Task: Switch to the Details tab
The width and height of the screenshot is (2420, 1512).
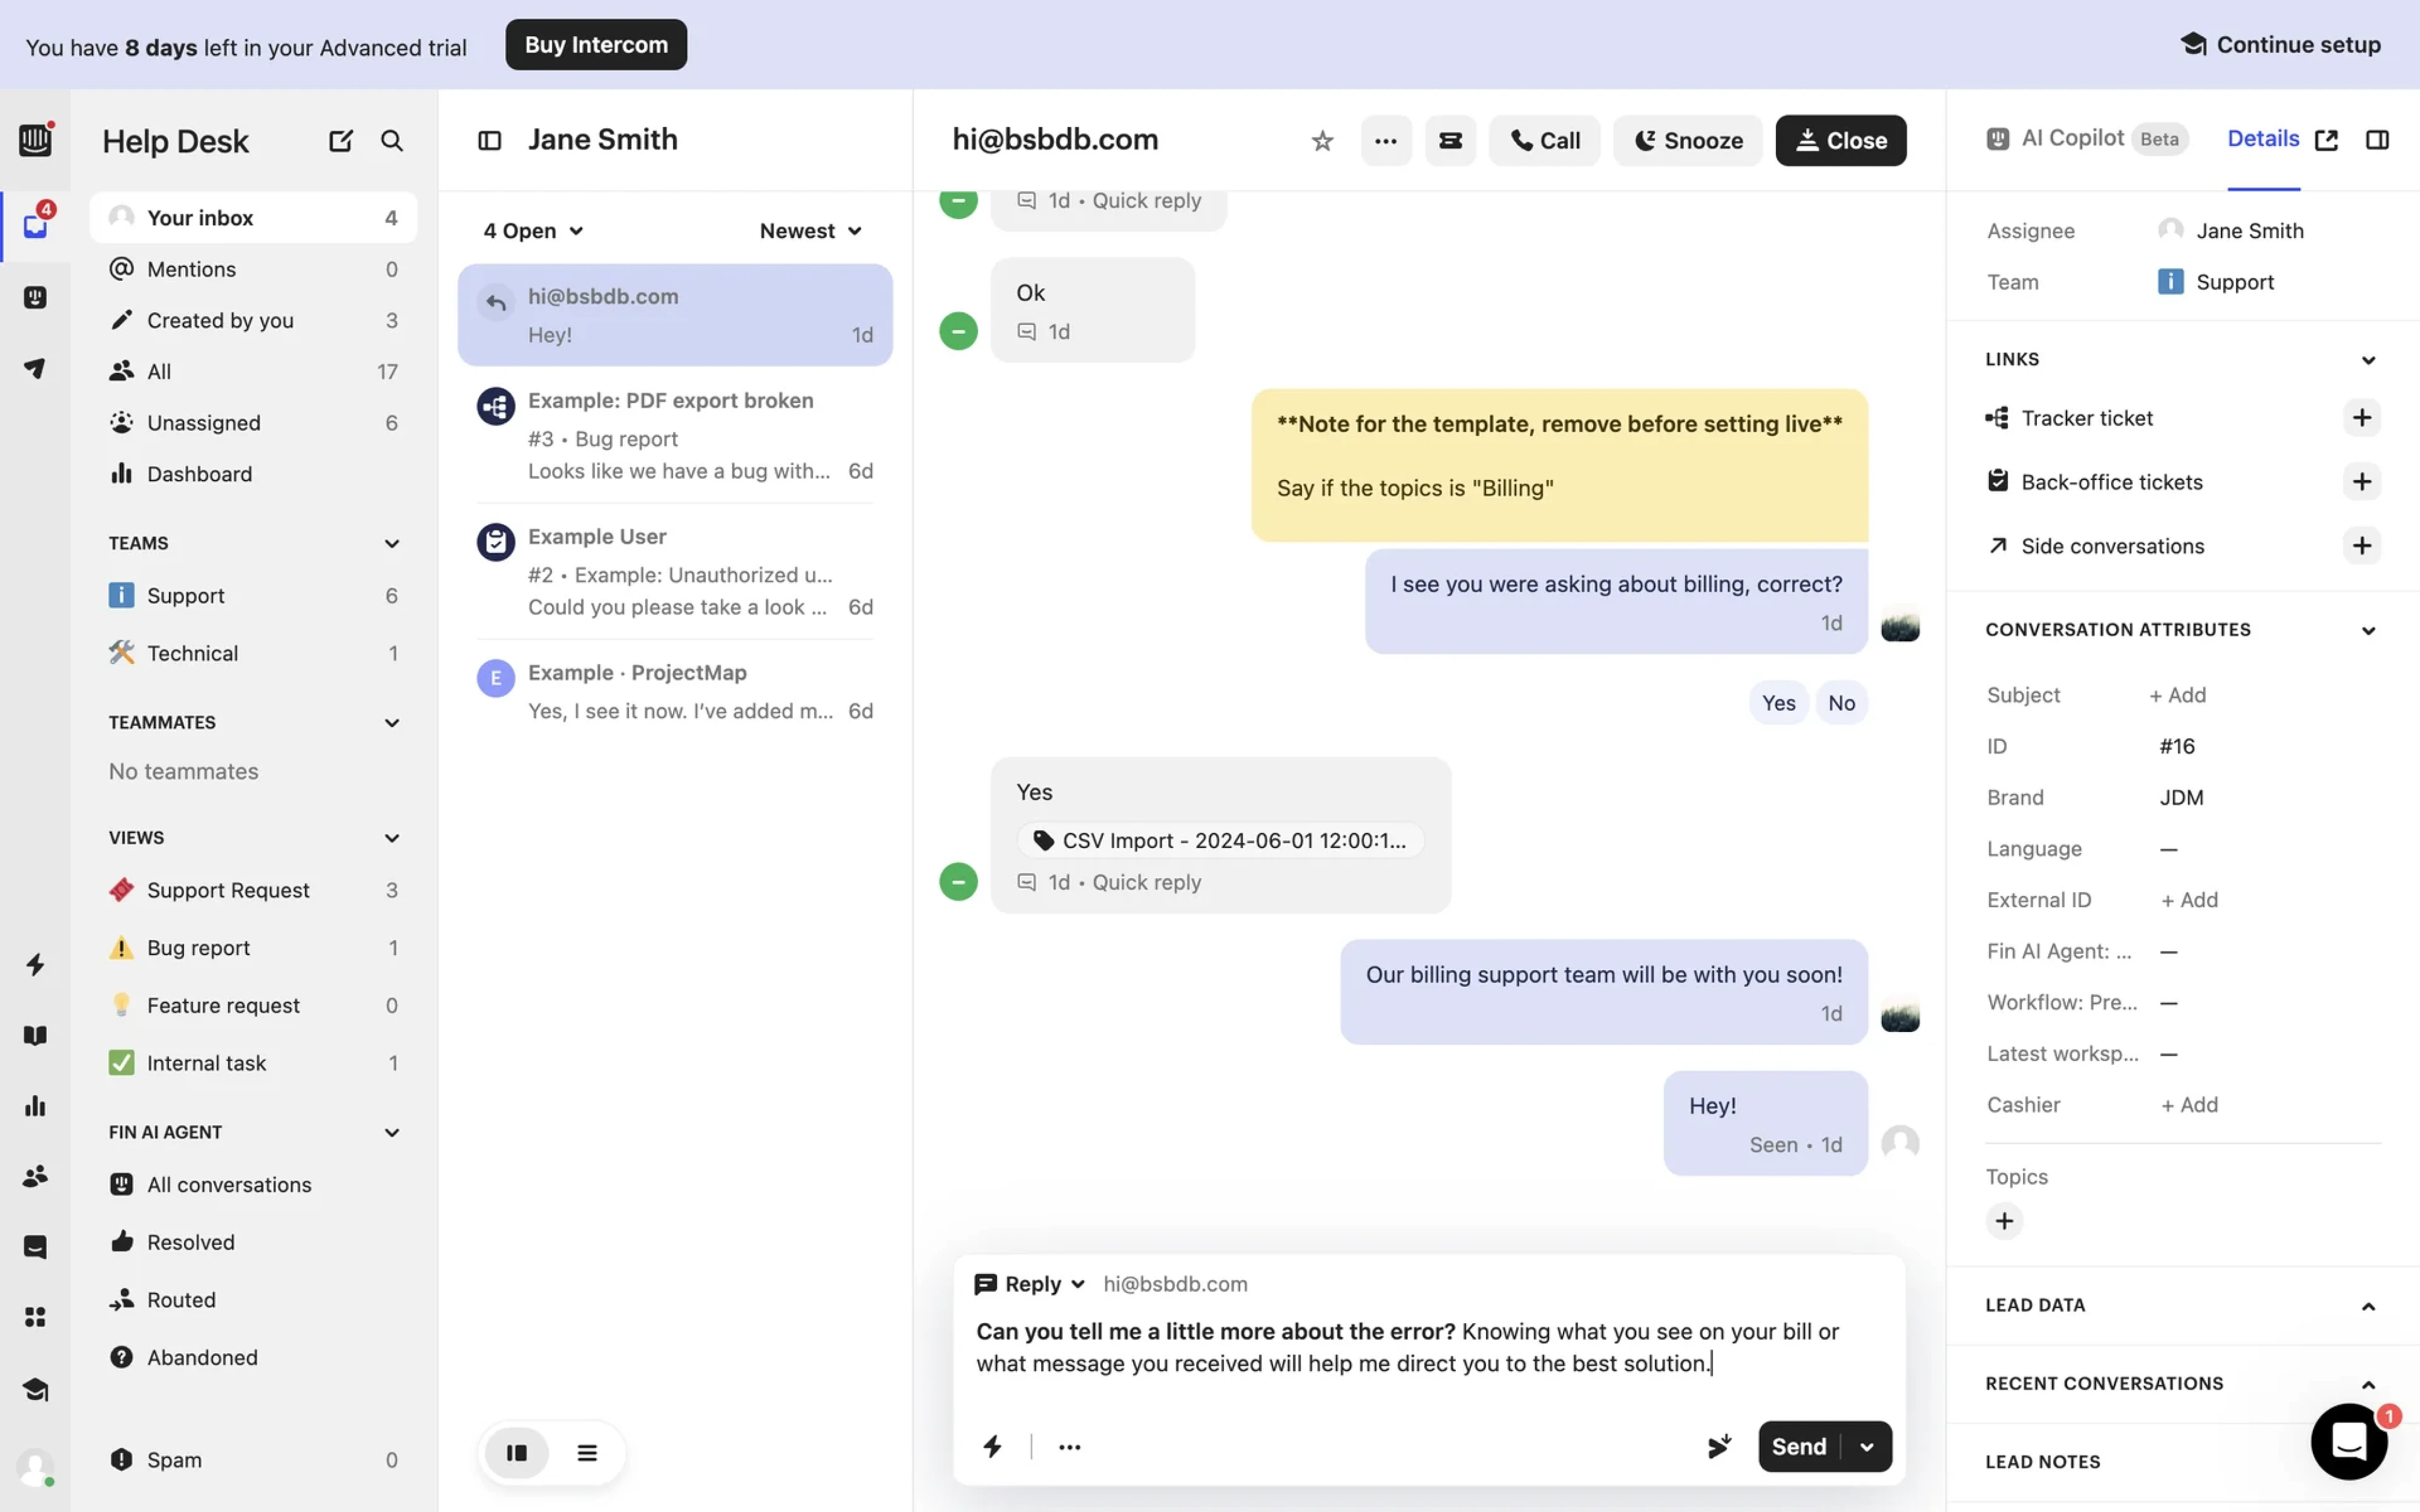Action: 2263,138
